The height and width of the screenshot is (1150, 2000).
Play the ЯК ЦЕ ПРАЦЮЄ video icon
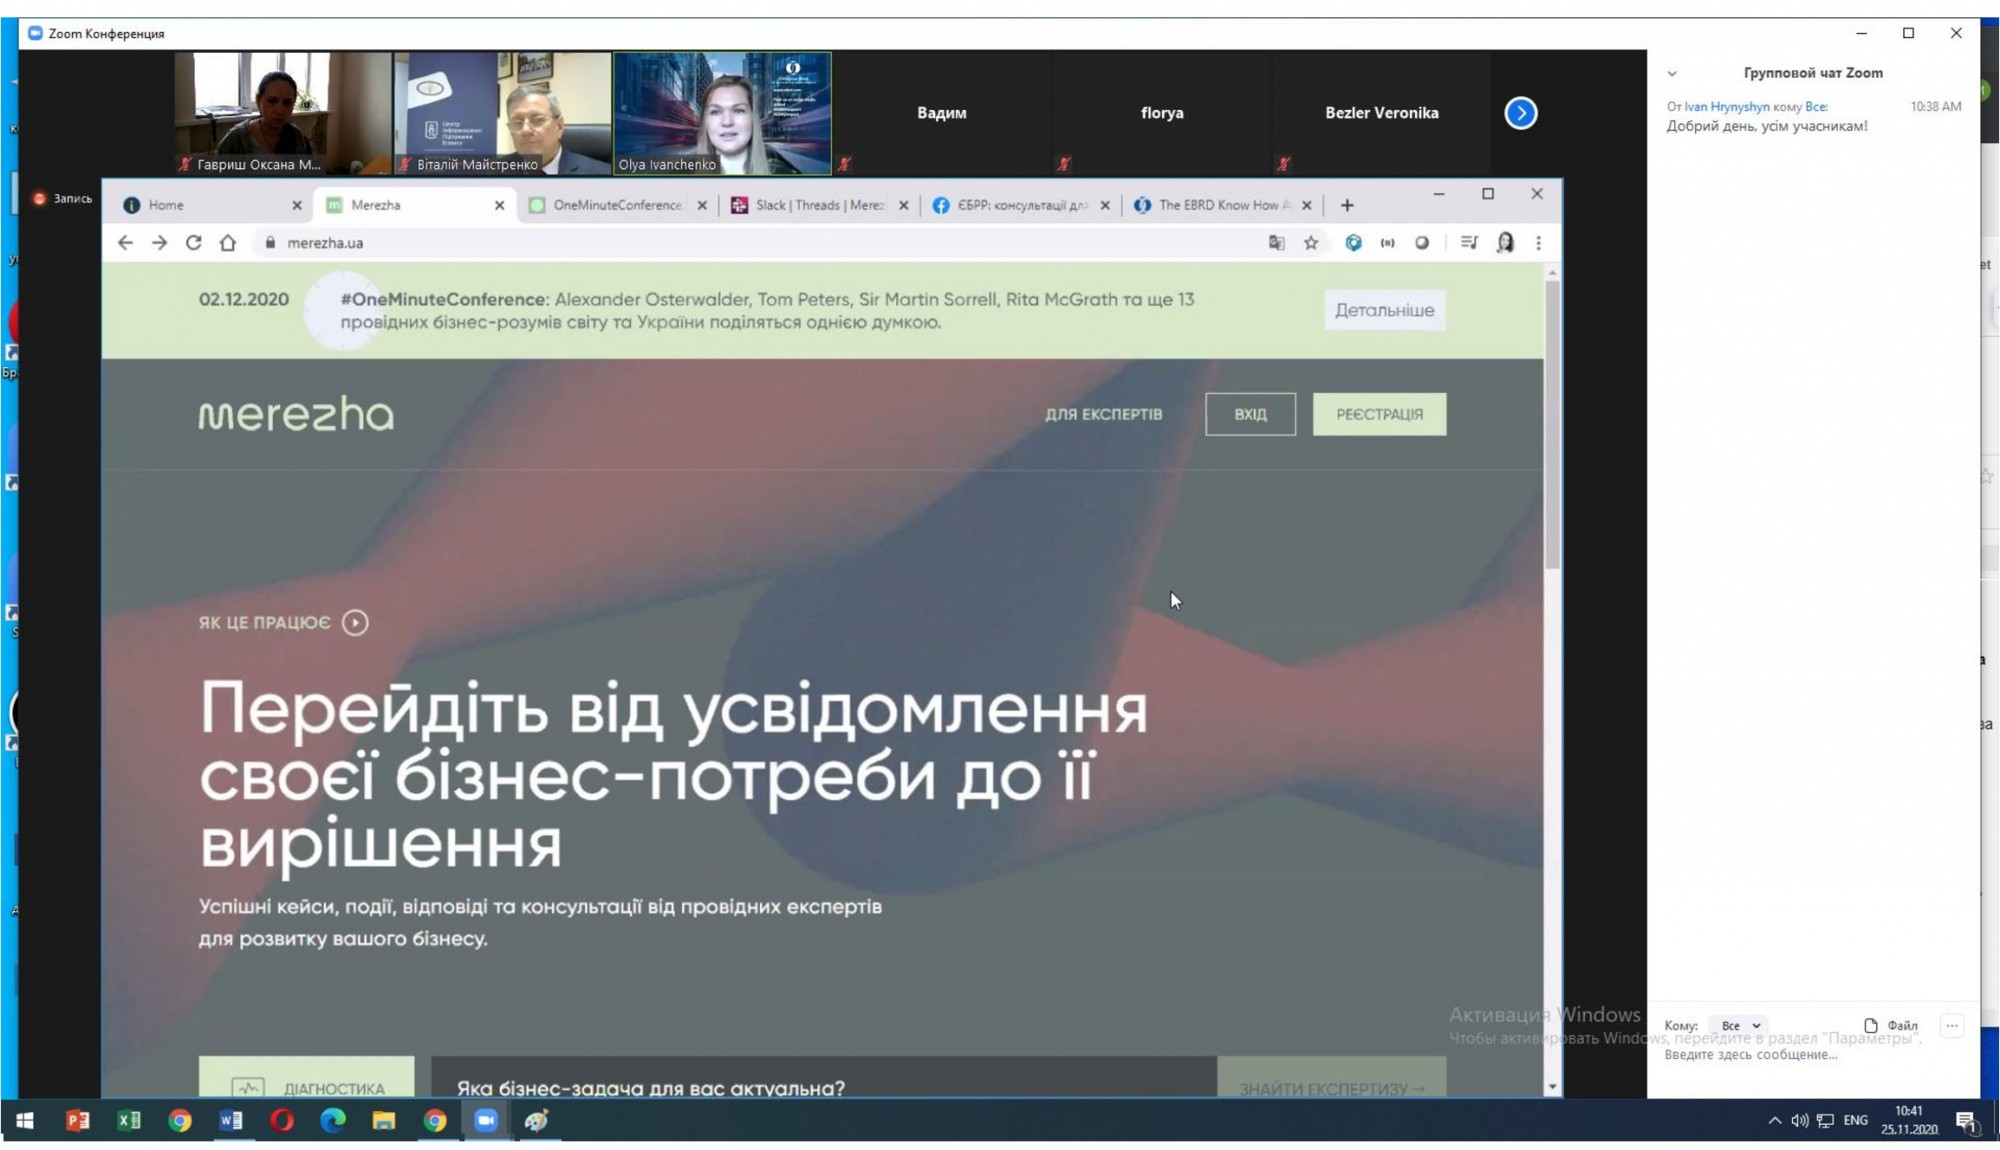point(355,623)
